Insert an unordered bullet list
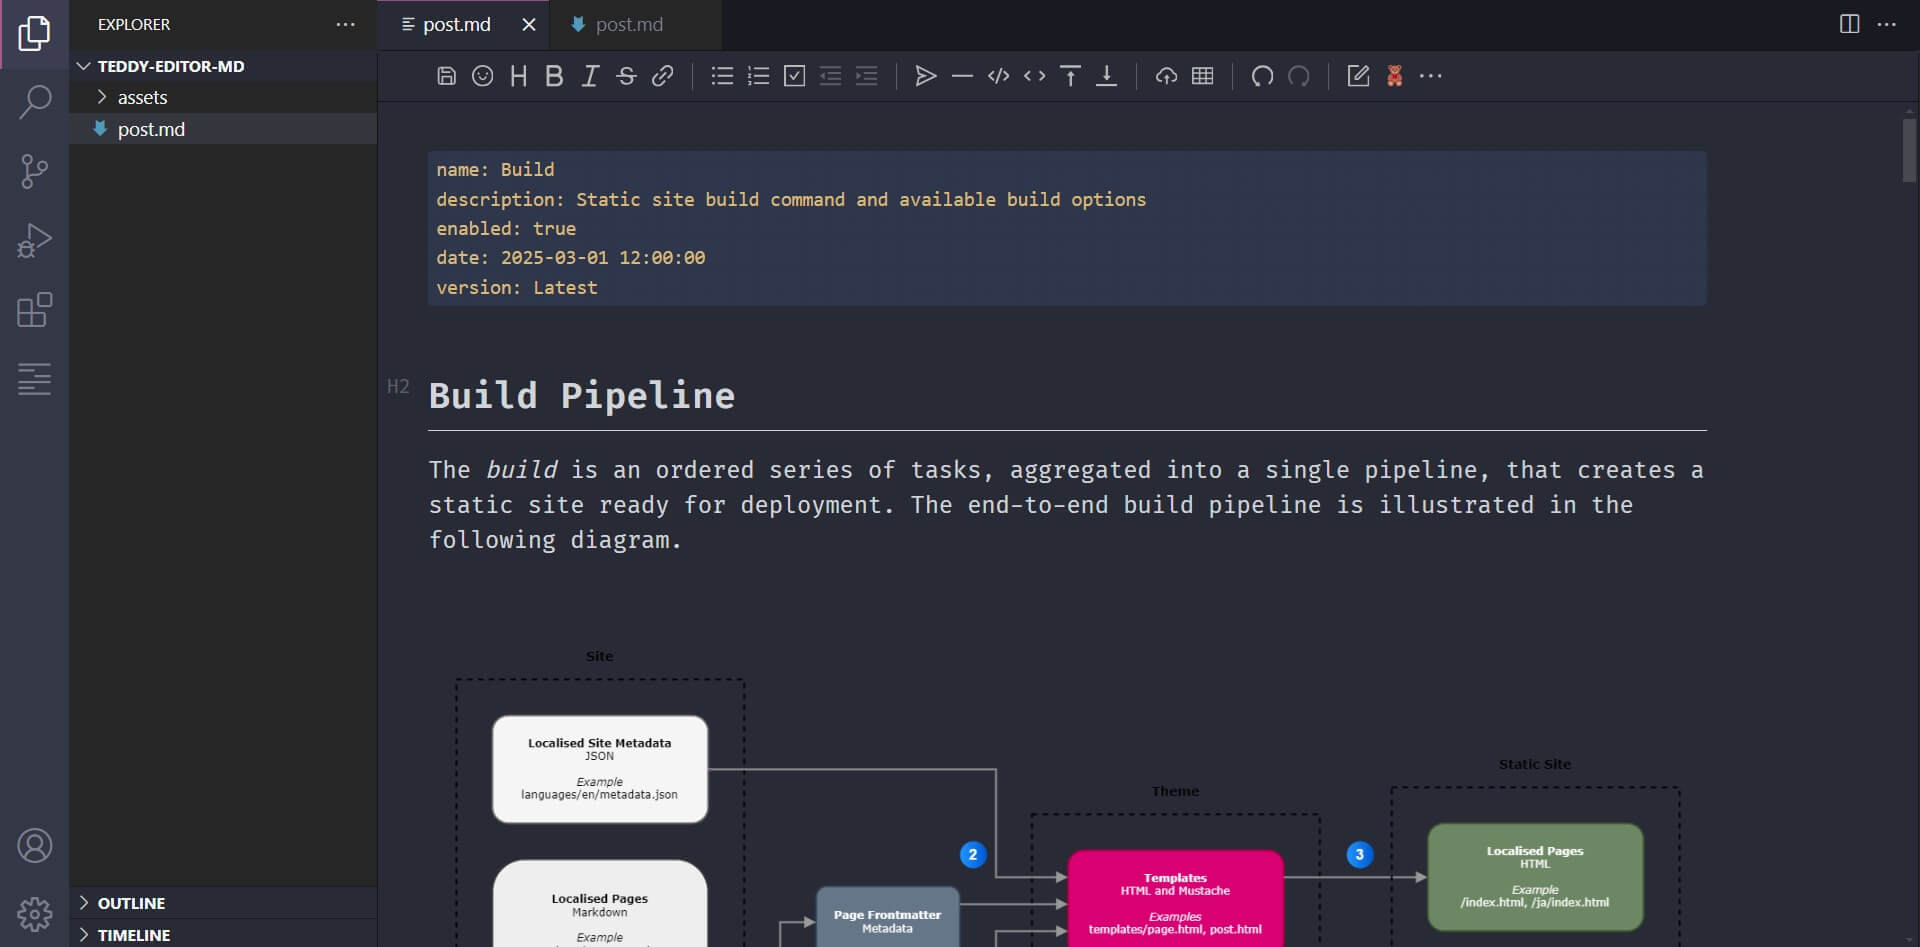The image size is (1920, 947). 722,76
